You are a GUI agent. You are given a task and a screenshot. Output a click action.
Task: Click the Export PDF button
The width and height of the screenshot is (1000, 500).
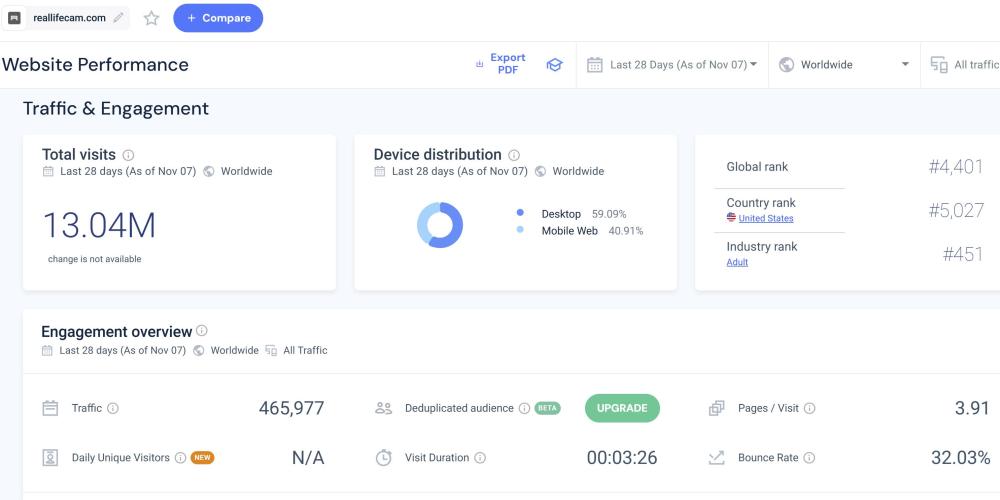[501, 64]
